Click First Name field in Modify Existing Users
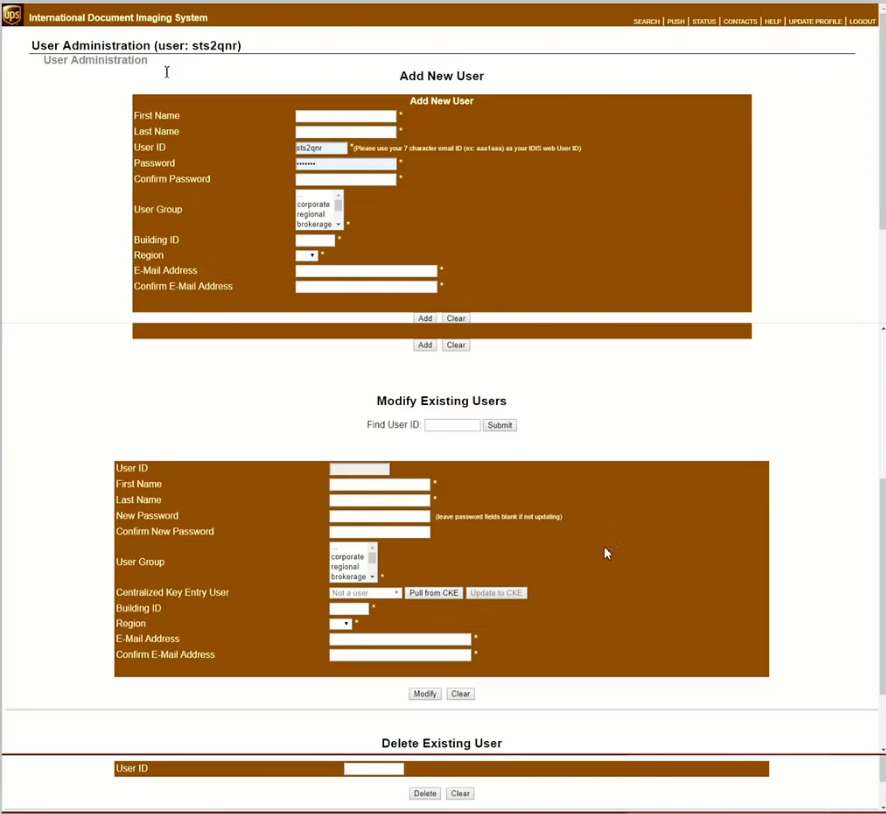 (x=380, y=485)
